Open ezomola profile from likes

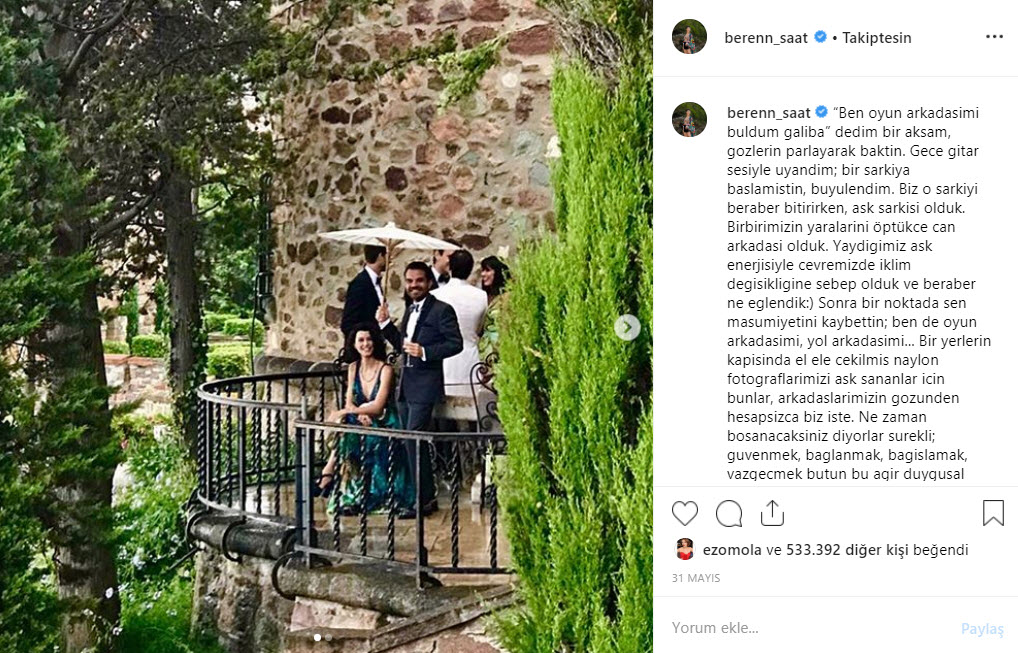coord(732,550)
